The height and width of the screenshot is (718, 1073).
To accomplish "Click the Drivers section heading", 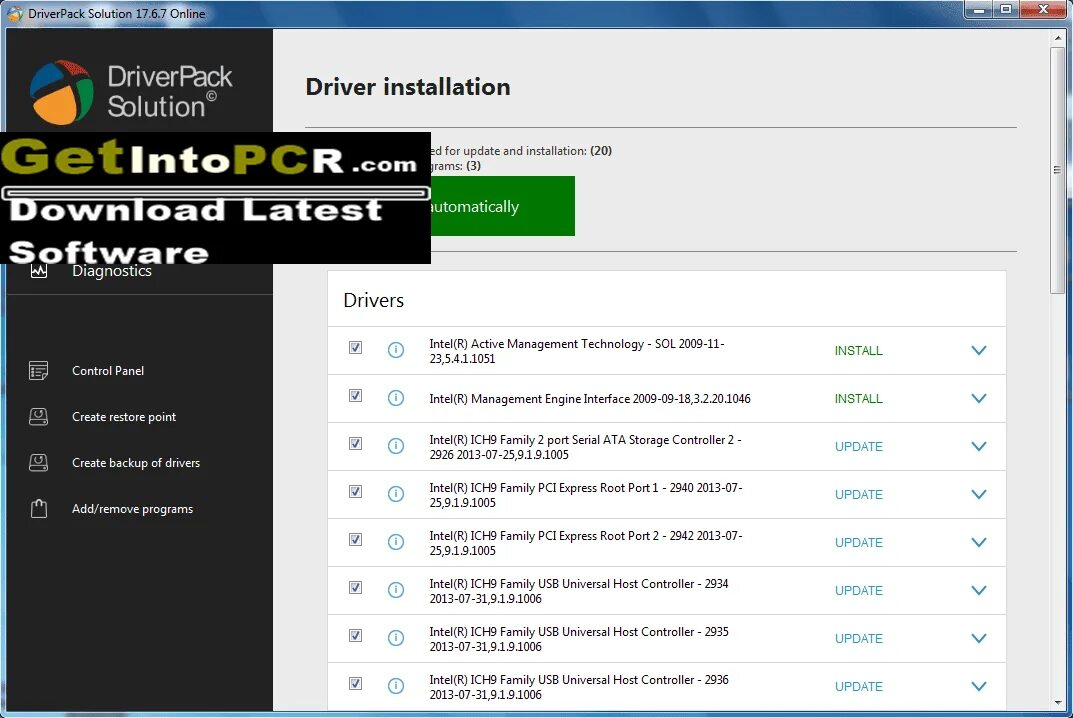I will [x=374, y=300].
